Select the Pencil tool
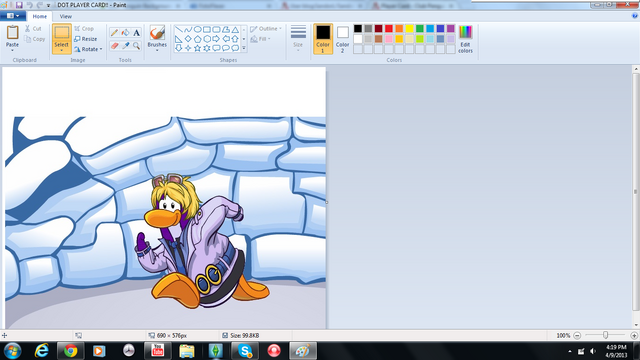640x360 pixels. point(114,33)
